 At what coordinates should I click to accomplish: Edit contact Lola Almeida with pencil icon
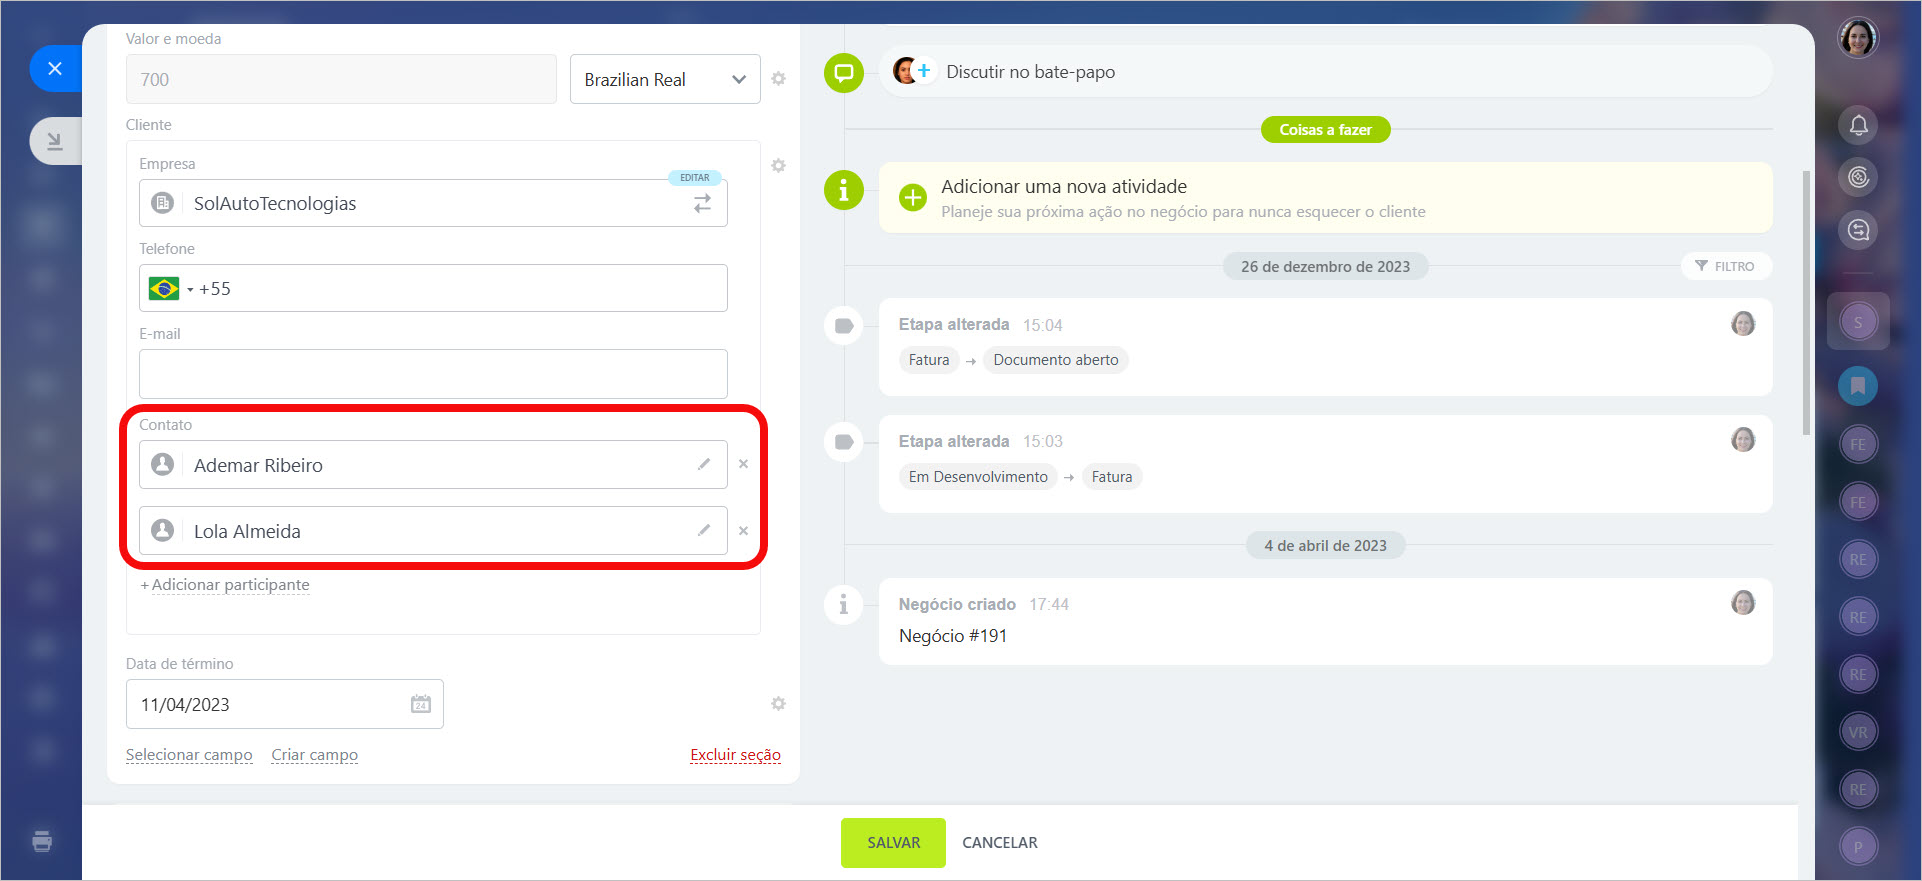pos(704,530)
